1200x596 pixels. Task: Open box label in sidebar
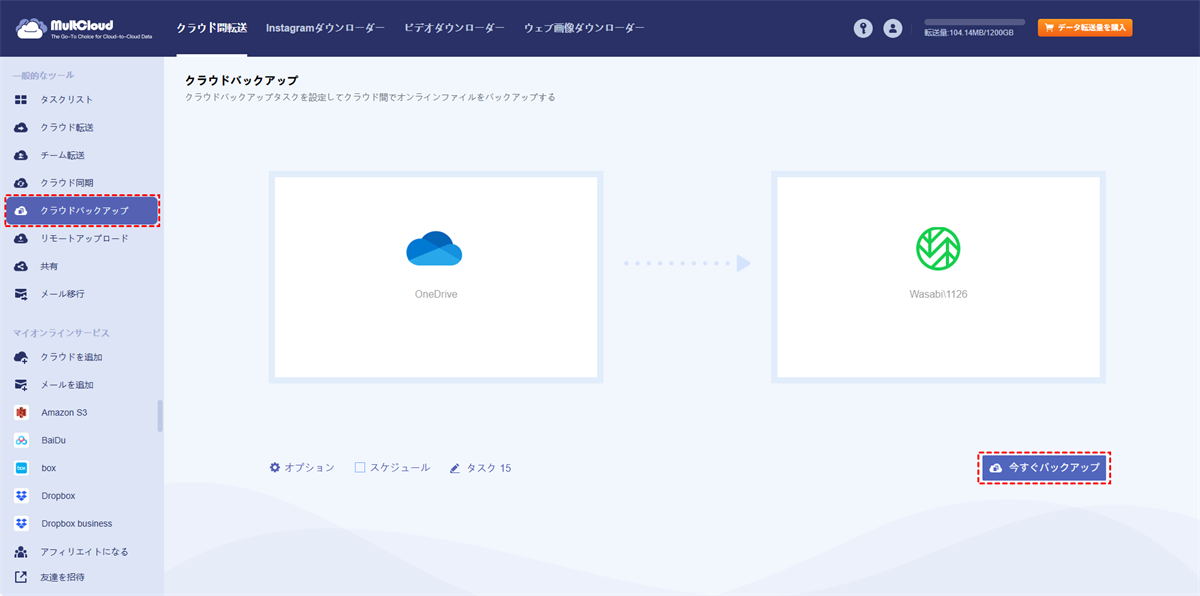coord(49,468)
